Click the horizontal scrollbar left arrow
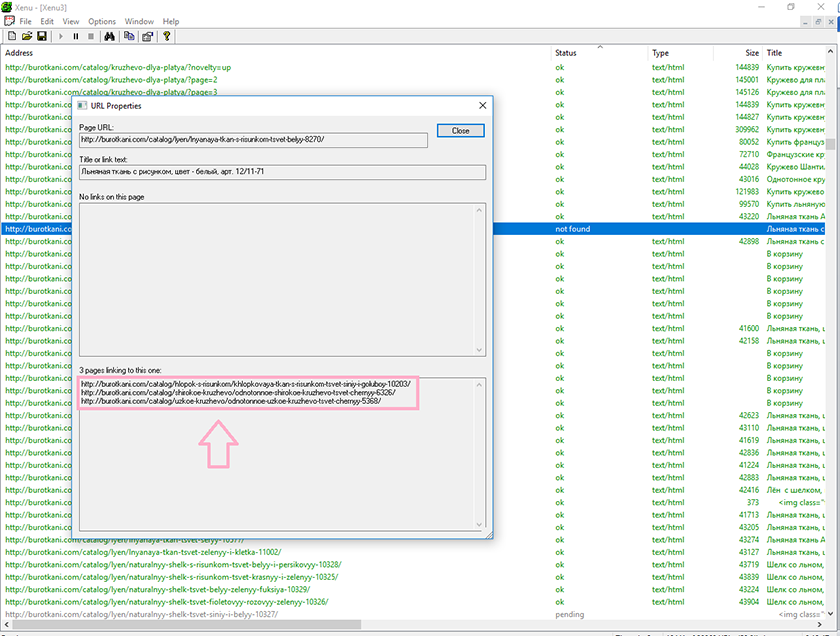Viewport: 840px width, 636px height. pos(6,625)
